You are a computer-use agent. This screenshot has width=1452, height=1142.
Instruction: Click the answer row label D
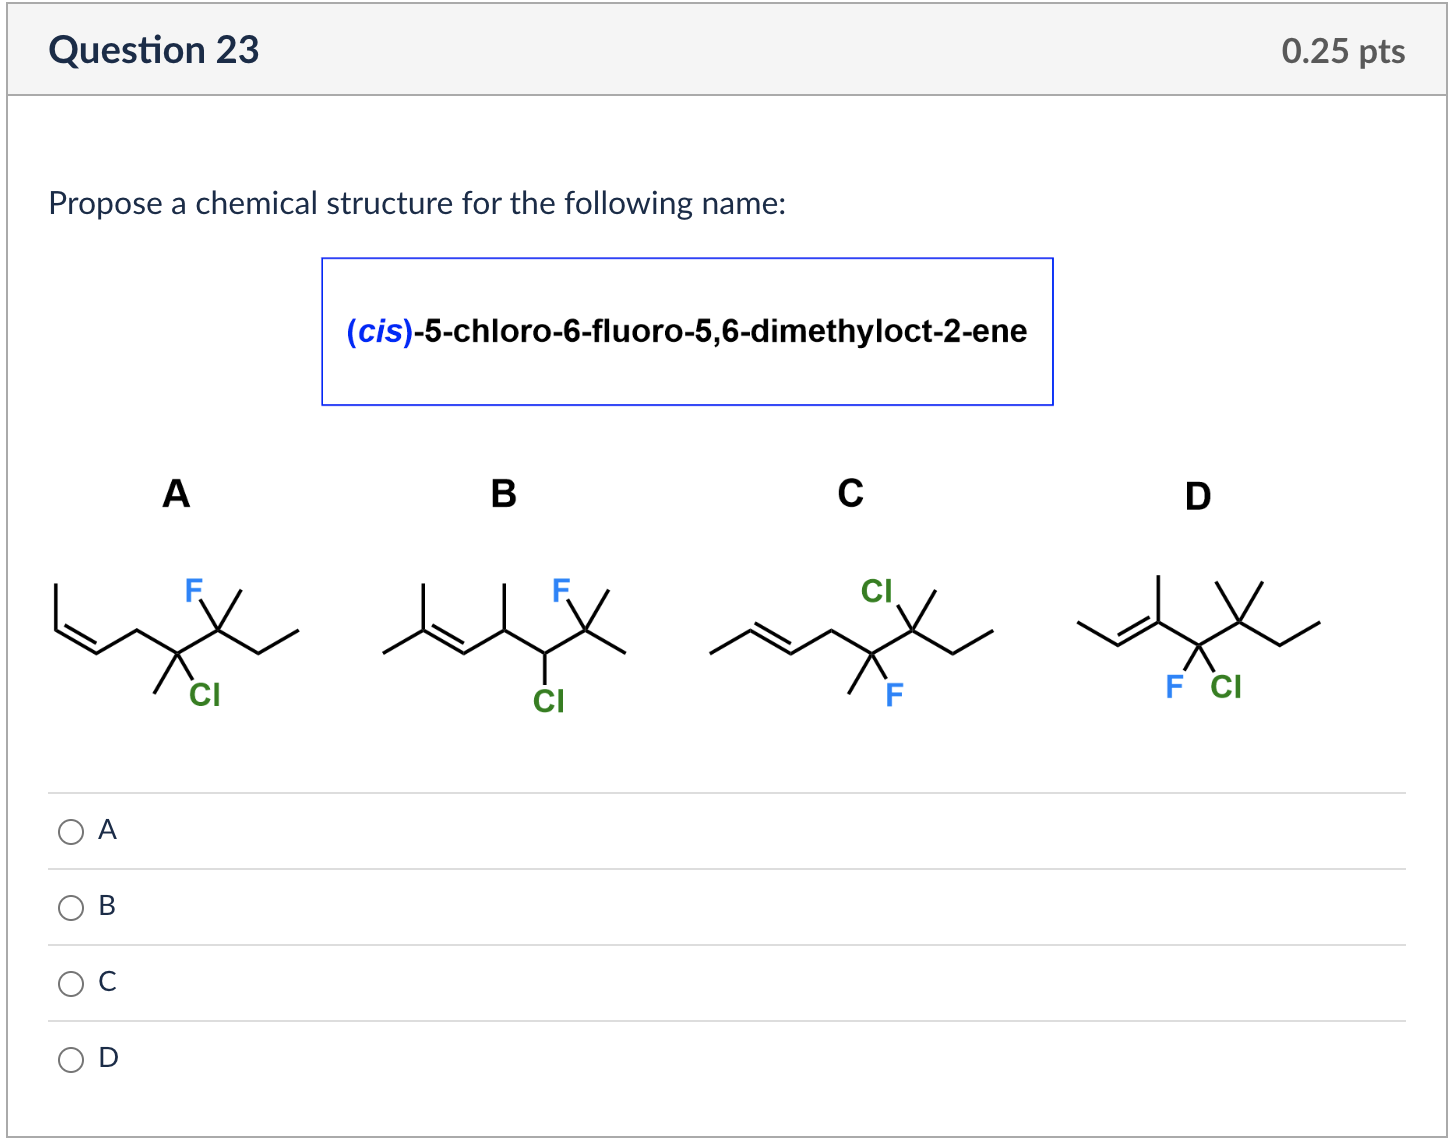pos(108,1058)
